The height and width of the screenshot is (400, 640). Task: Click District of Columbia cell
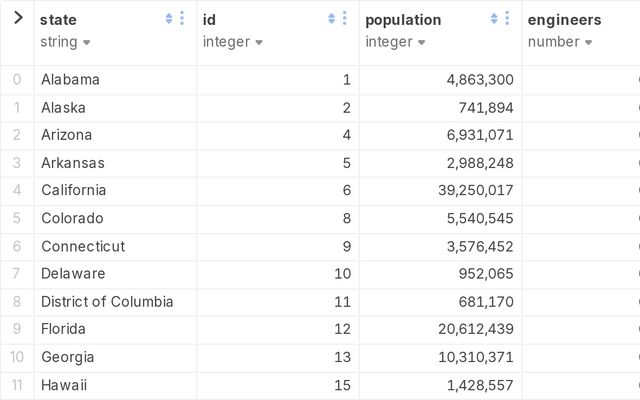tap(107, 301)
